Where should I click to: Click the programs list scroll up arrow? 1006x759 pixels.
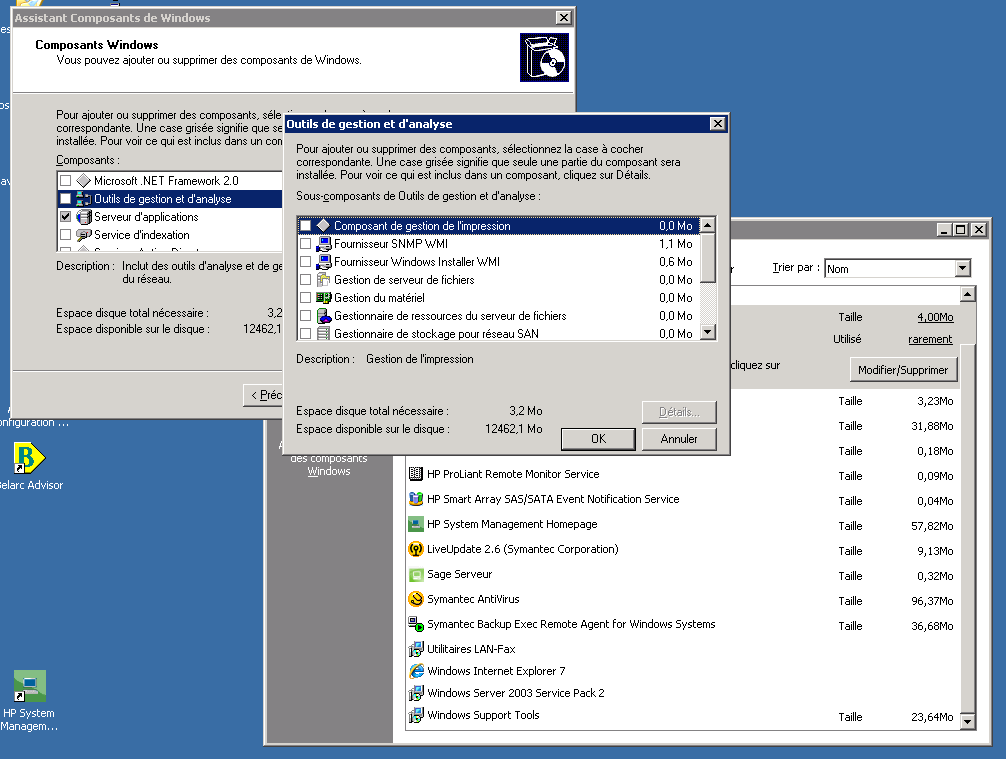click(x=968, y=294)
